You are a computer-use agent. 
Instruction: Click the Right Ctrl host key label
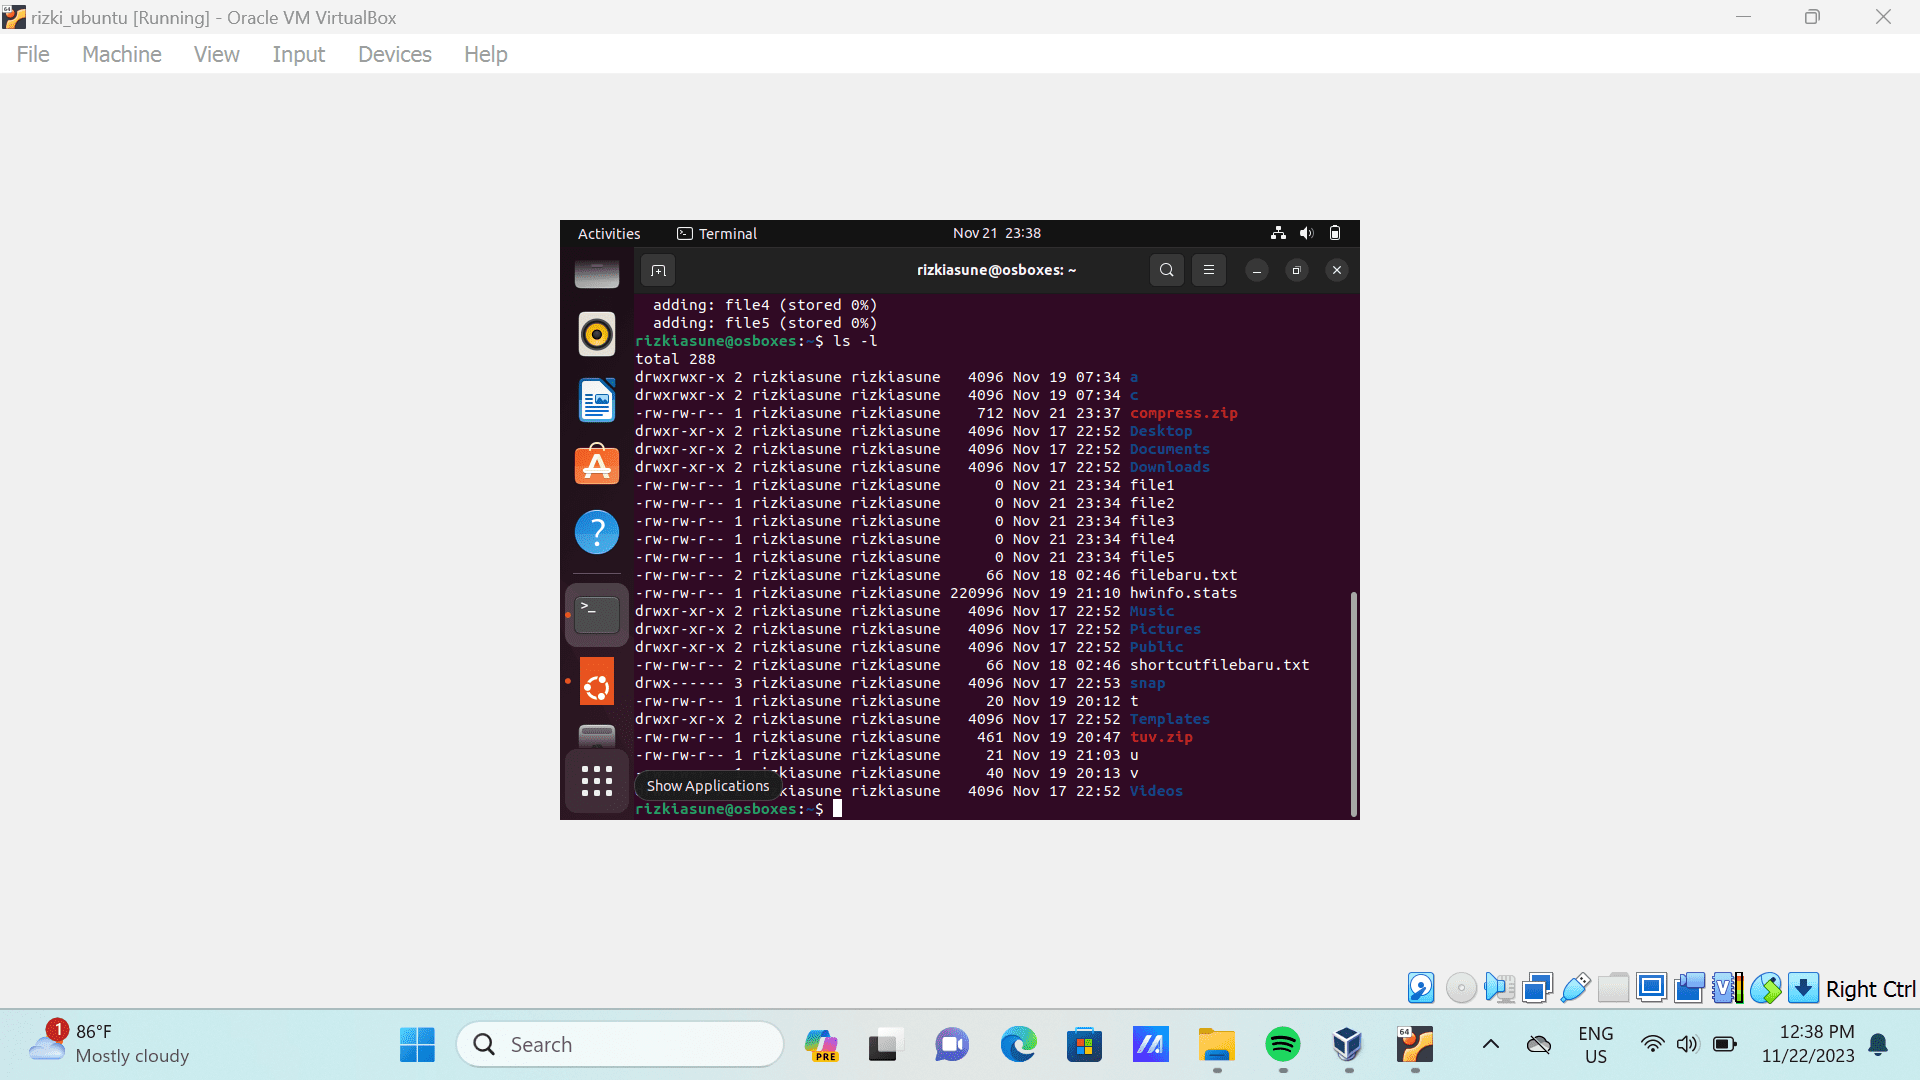pyautogui.click(x=1870, y=989)
